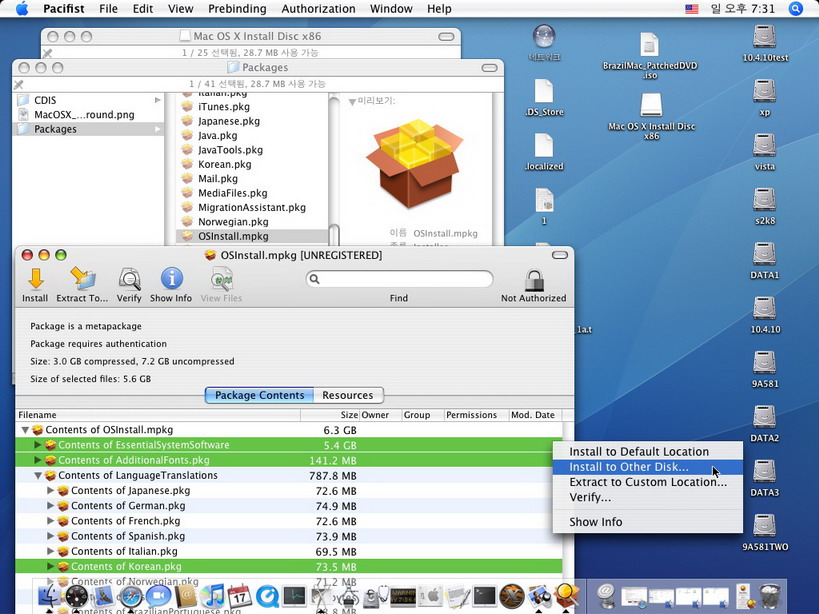Viewport: 819px width, 614px height.
Task: Click the Verify magnifier toolbar icon
Action: coord(129,279)
